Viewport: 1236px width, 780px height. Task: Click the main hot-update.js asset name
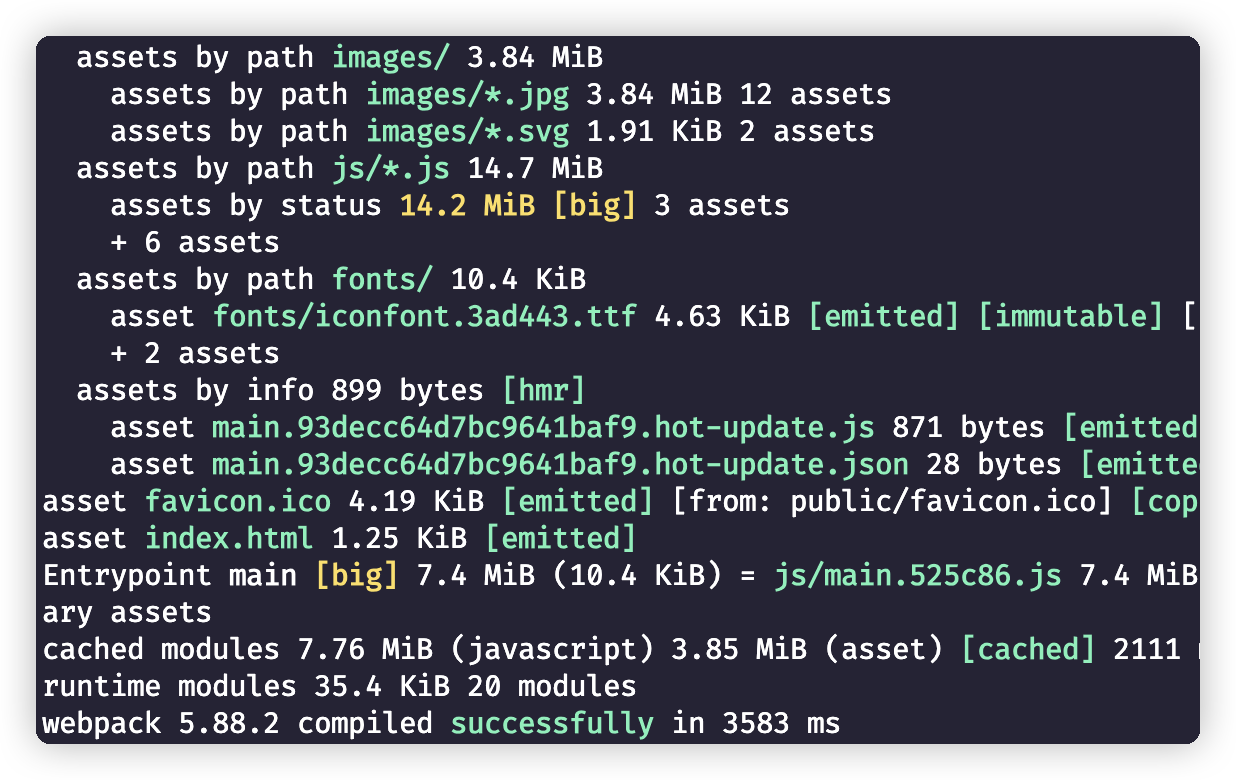pyautogui.click(x=543, y=428)
